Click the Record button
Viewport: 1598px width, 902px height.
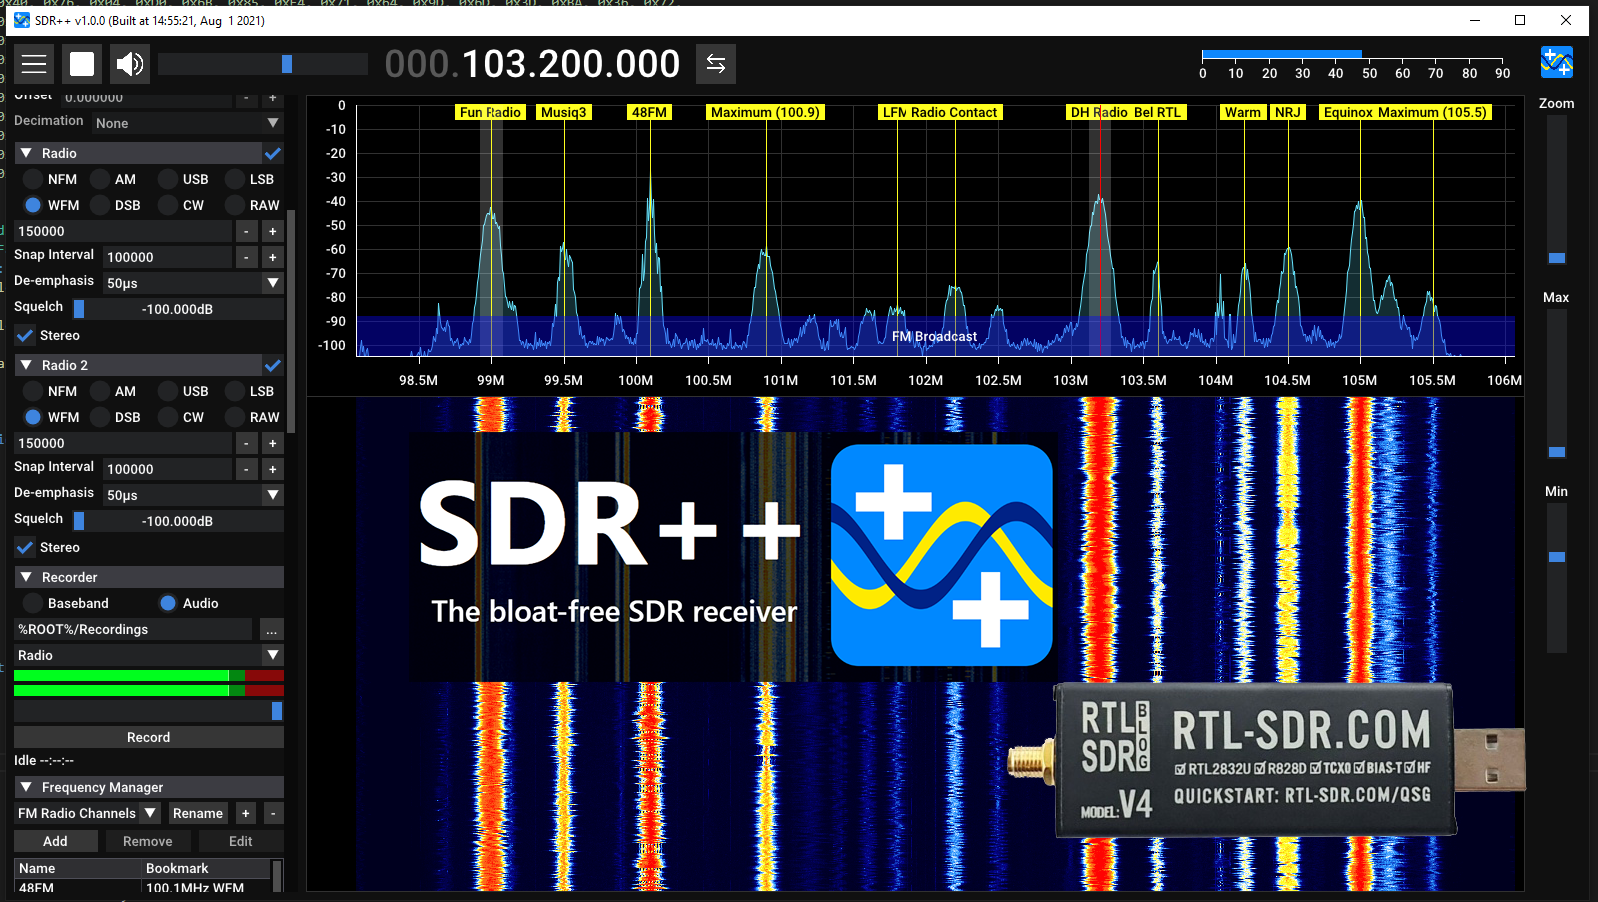coord(149,737)
